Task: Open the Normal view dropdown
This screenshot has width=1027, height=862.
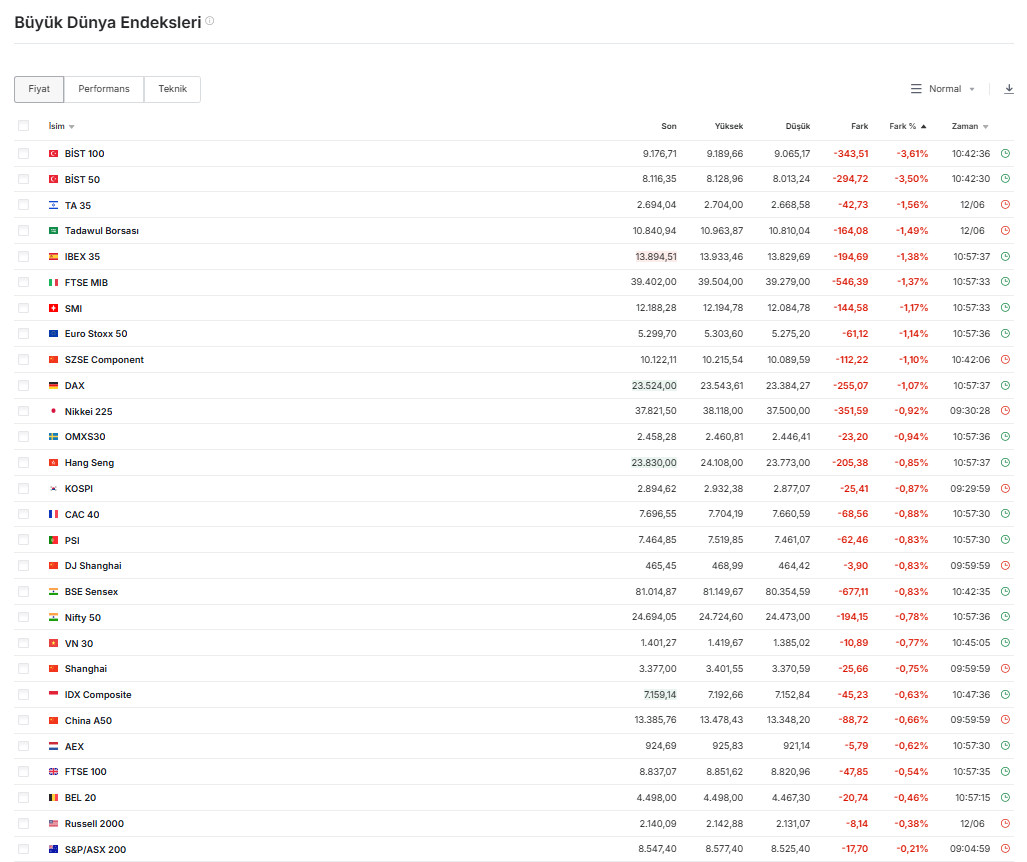Action: (951, 88)
